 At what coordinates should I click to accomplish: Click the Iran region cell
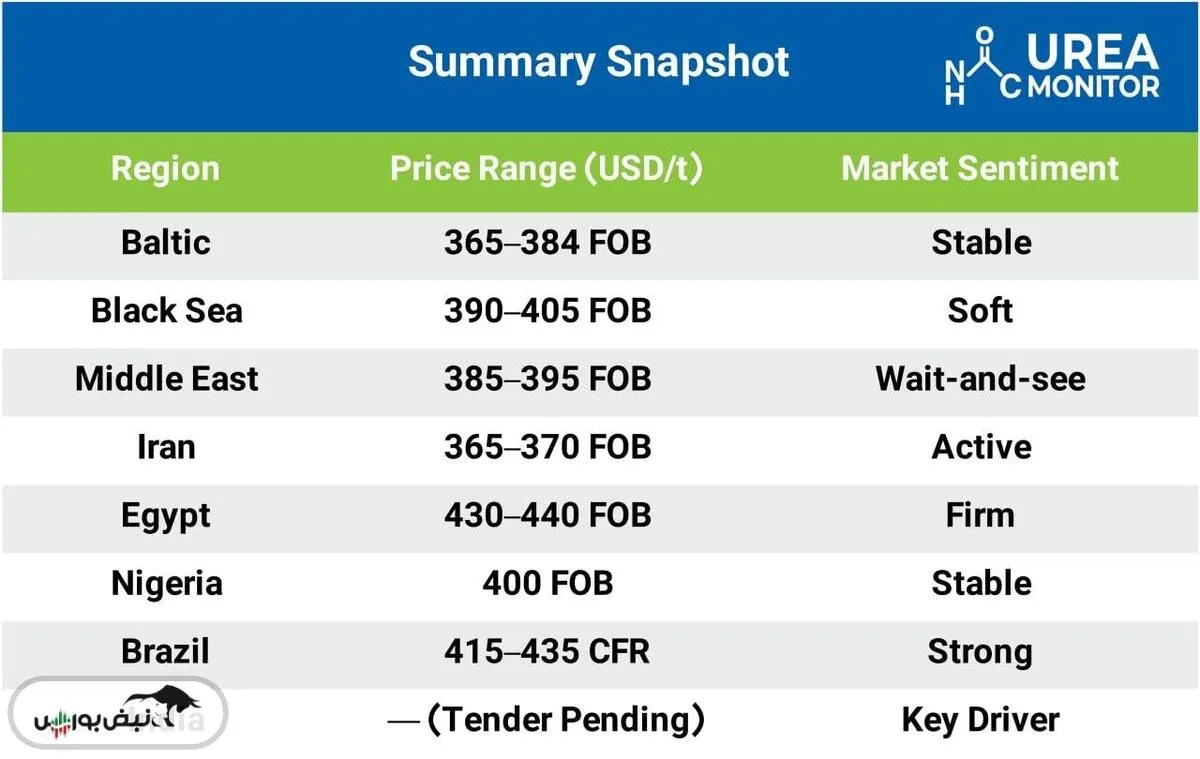click(x=166, y=446)
